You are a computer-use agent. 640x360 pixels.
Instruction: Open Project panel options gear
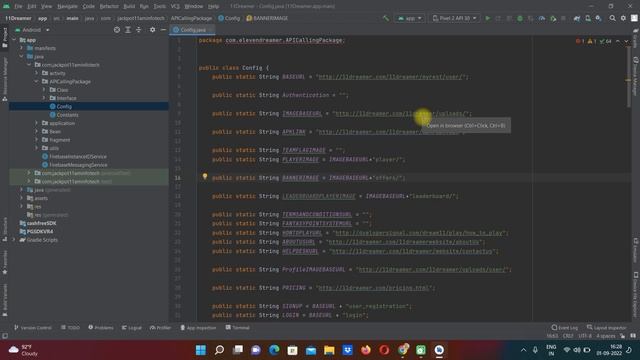(152, 30)
